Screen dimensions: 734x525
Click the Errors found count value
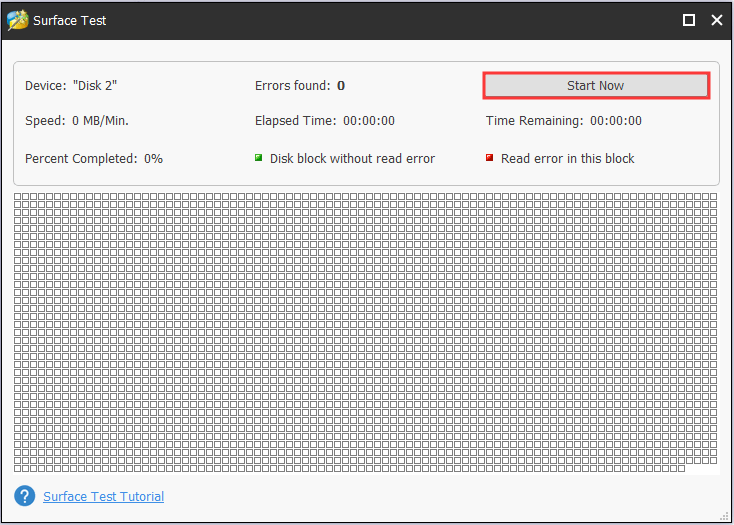pyautogui.click(x=341, y=86)
